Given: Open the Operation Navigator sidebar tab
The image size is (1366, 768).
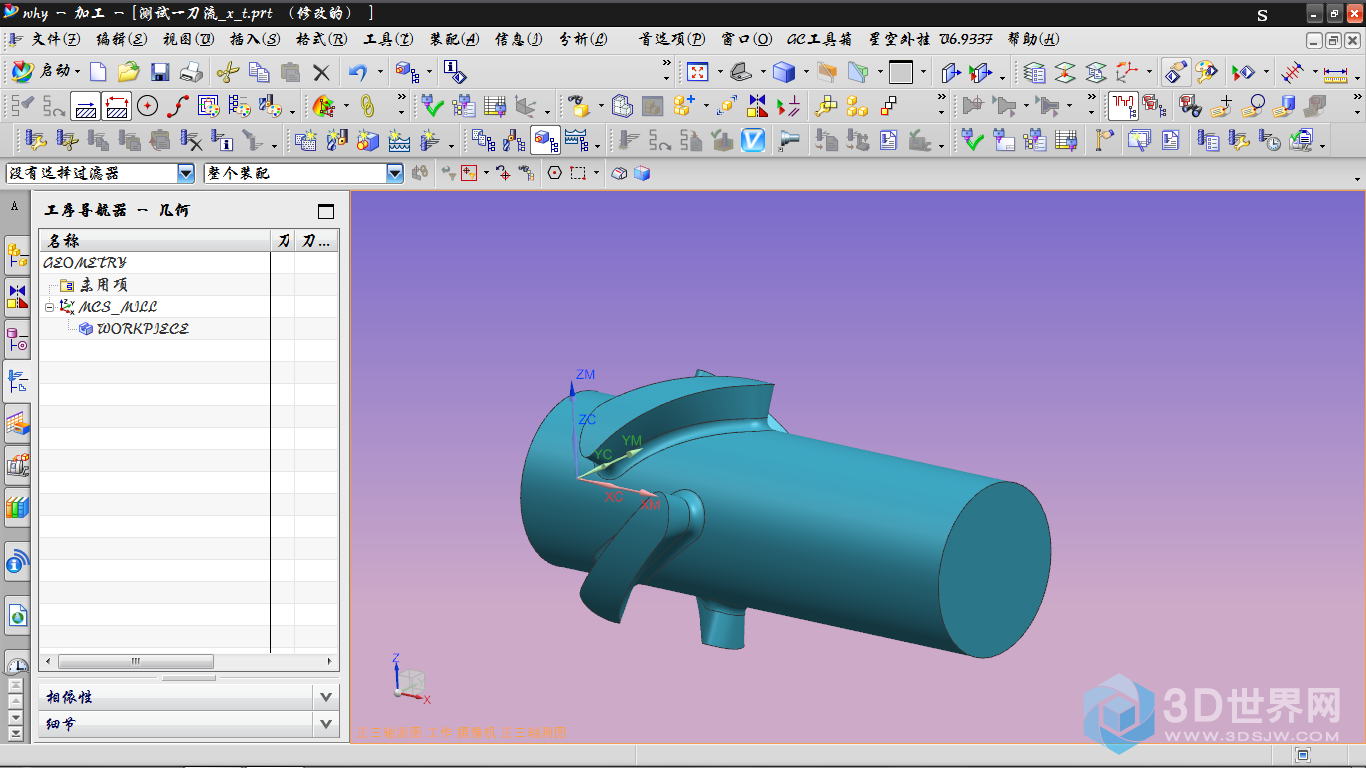Looking at the screenshot, I should (17, 381).
